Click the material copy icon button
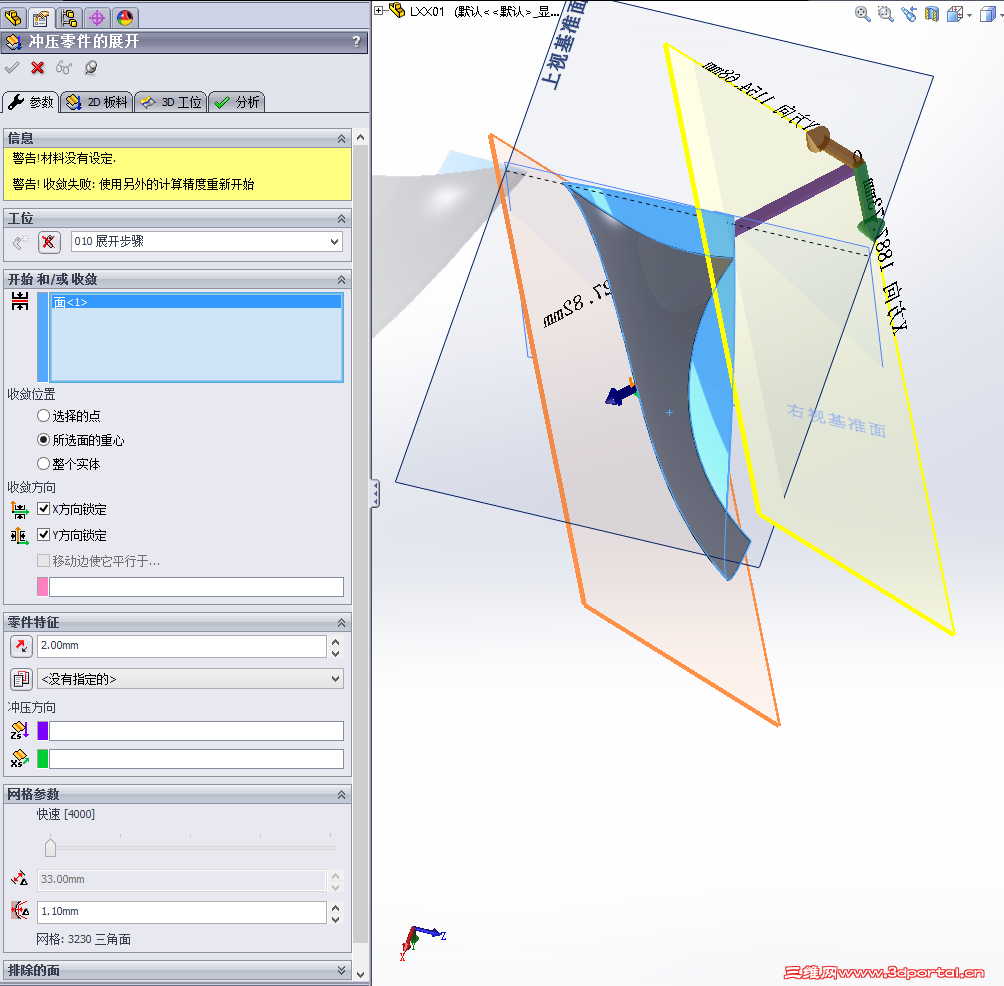The height and width of the screenshot is (986, 1004). [21, 679]
